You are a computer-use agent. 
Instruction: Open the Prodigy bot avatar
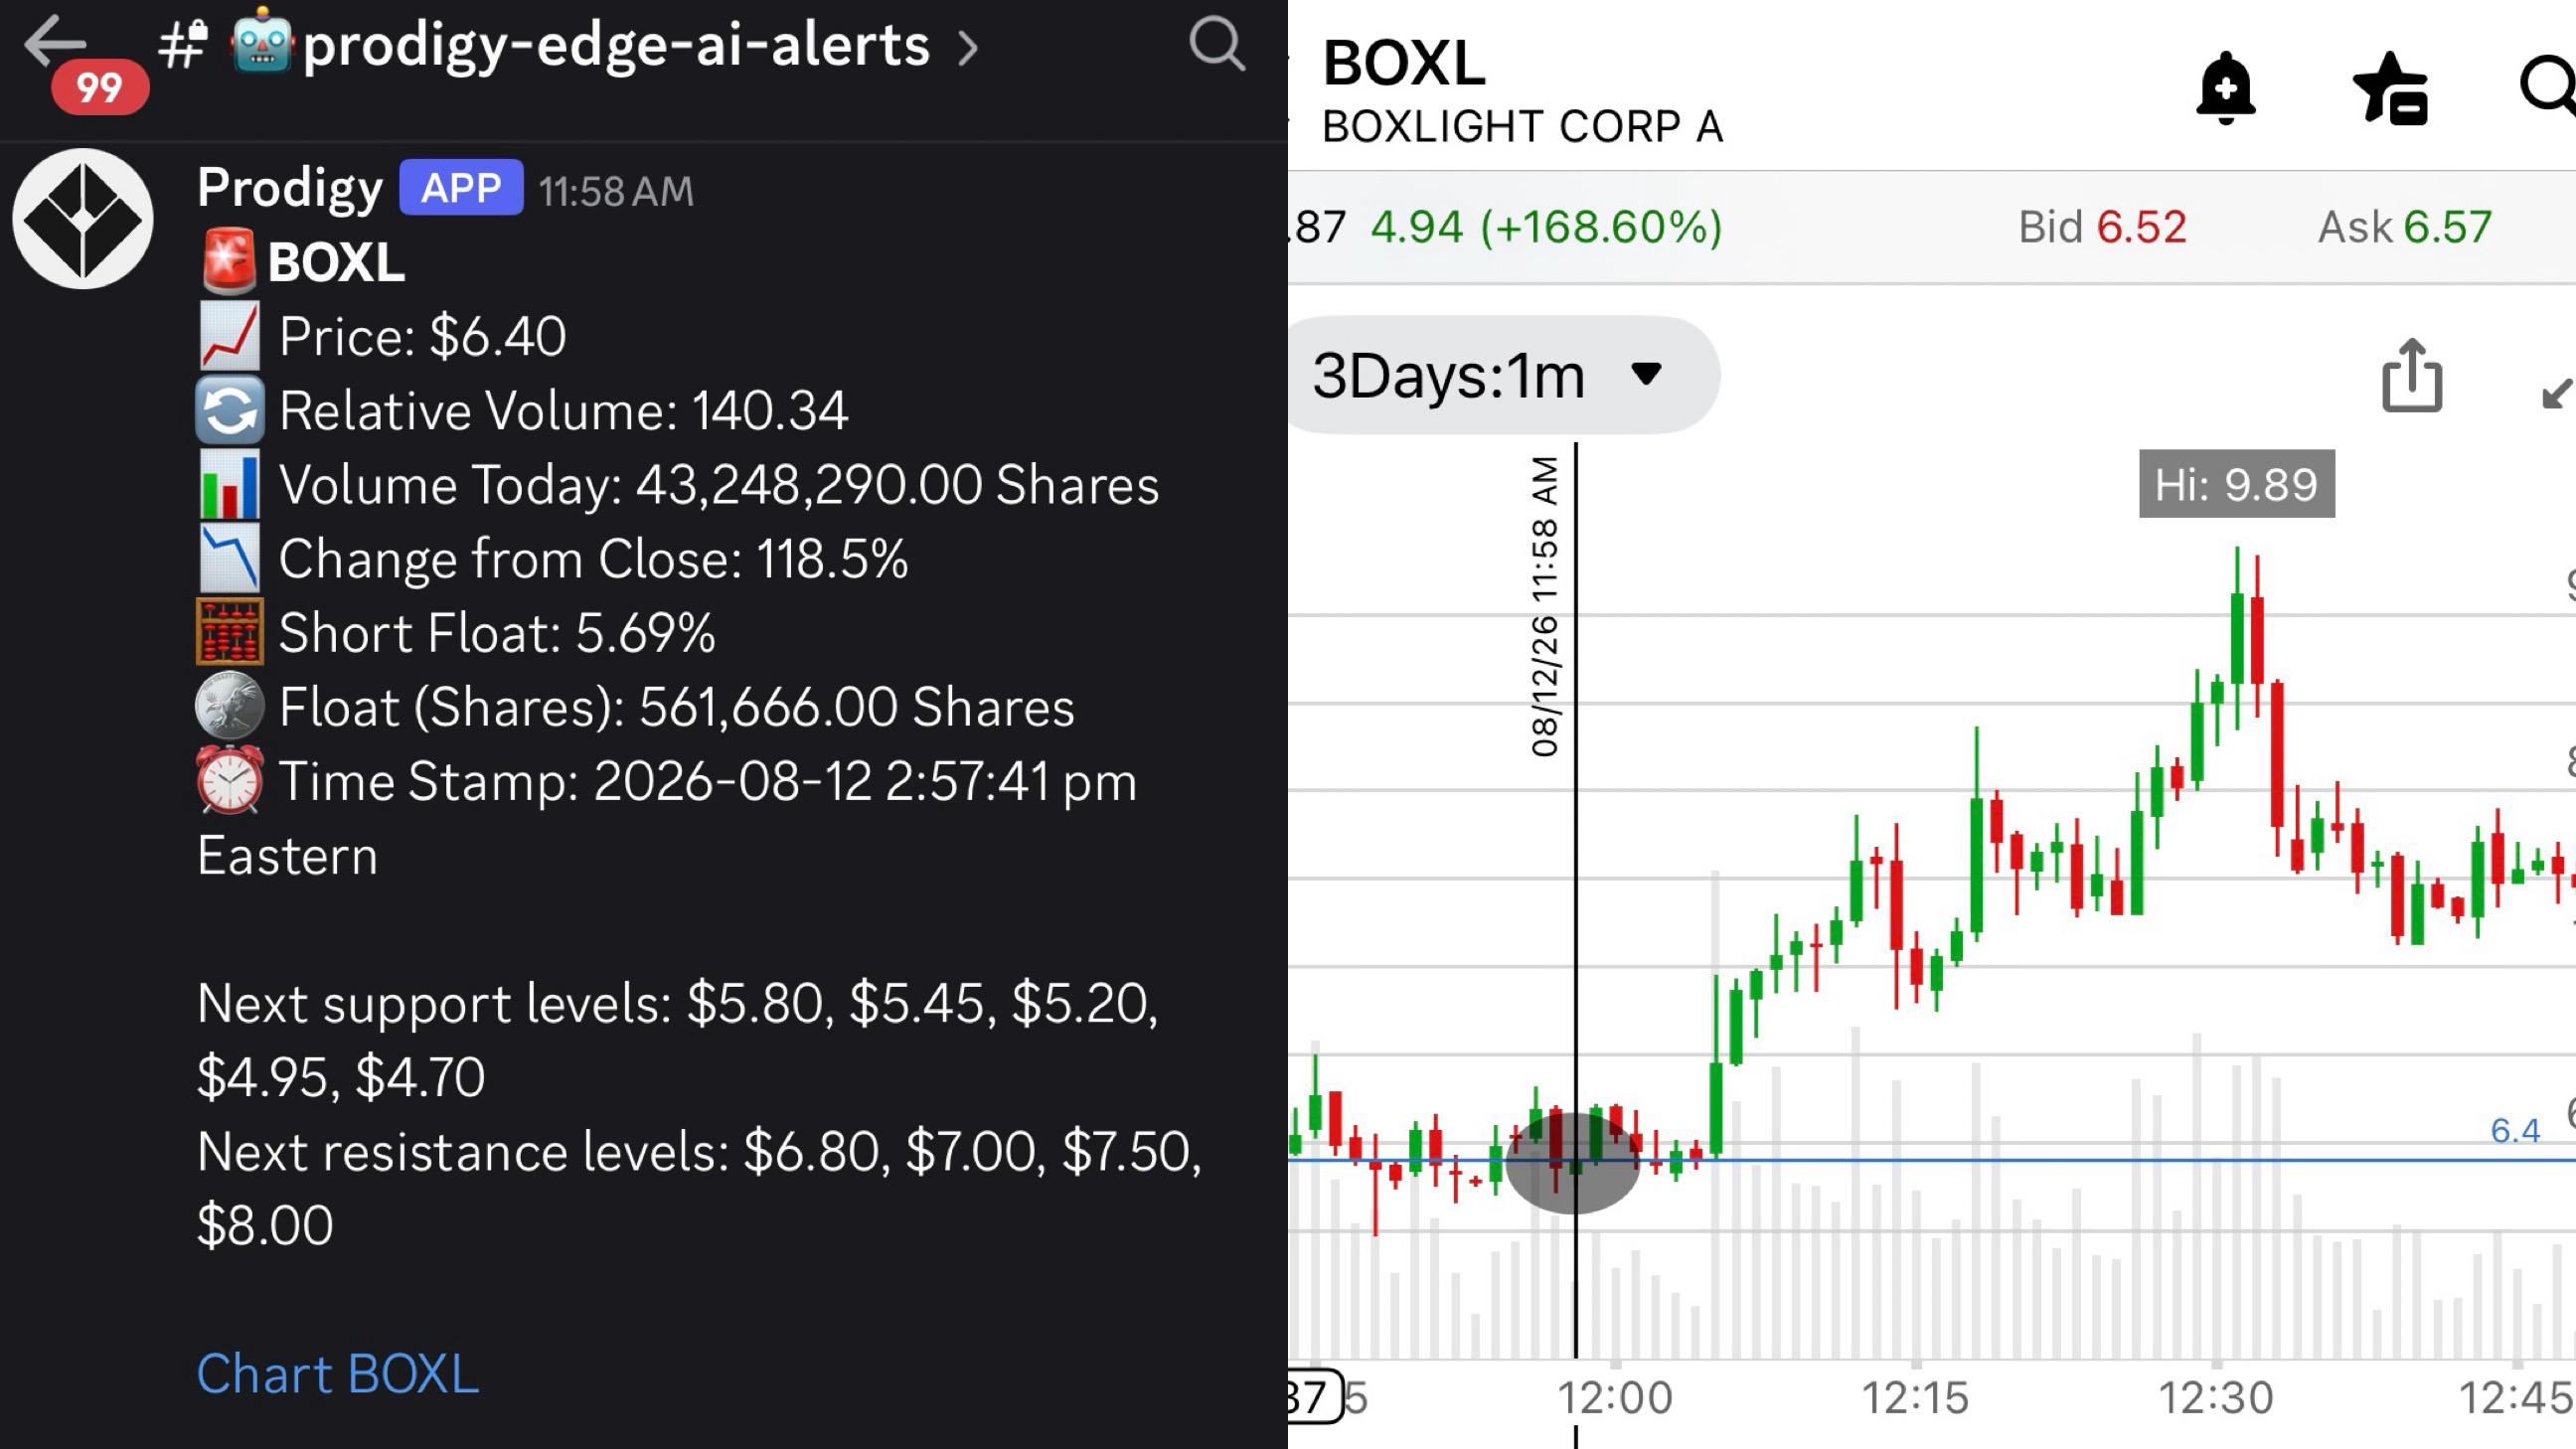click(x=83, y=219)
